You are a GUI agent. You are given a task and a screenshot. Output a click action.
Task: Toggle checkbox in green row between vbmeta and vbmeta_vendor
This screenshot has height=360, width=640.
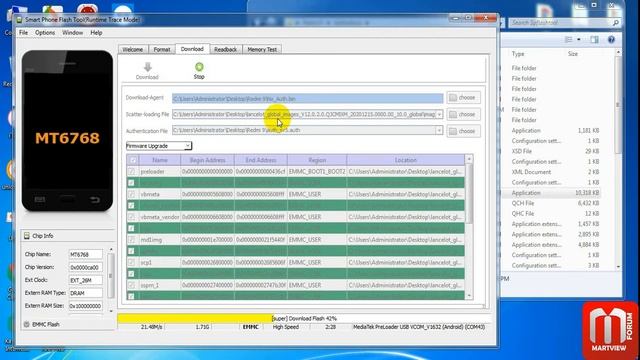coord(131,206)
